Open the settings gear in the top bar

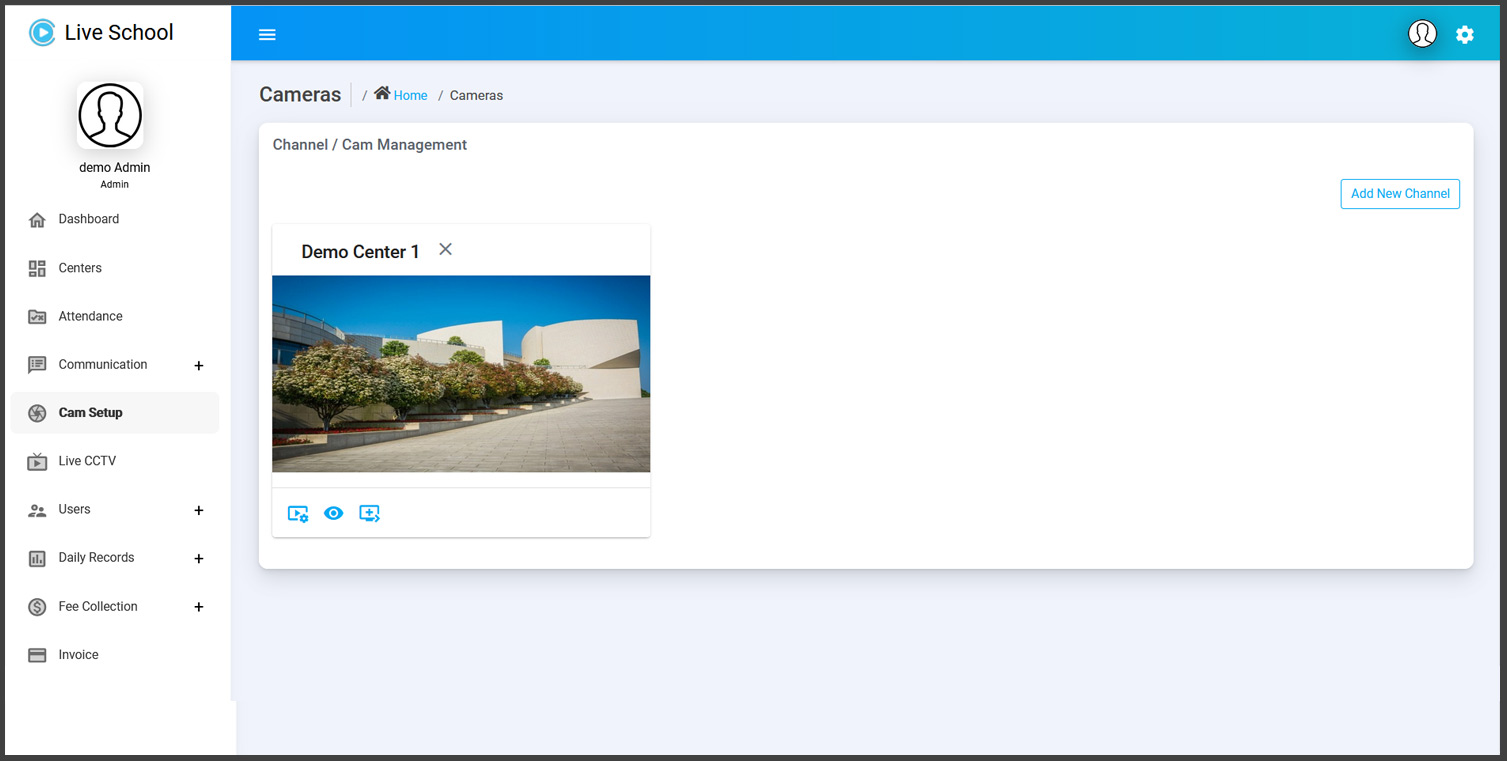(x=1464, y=35)
